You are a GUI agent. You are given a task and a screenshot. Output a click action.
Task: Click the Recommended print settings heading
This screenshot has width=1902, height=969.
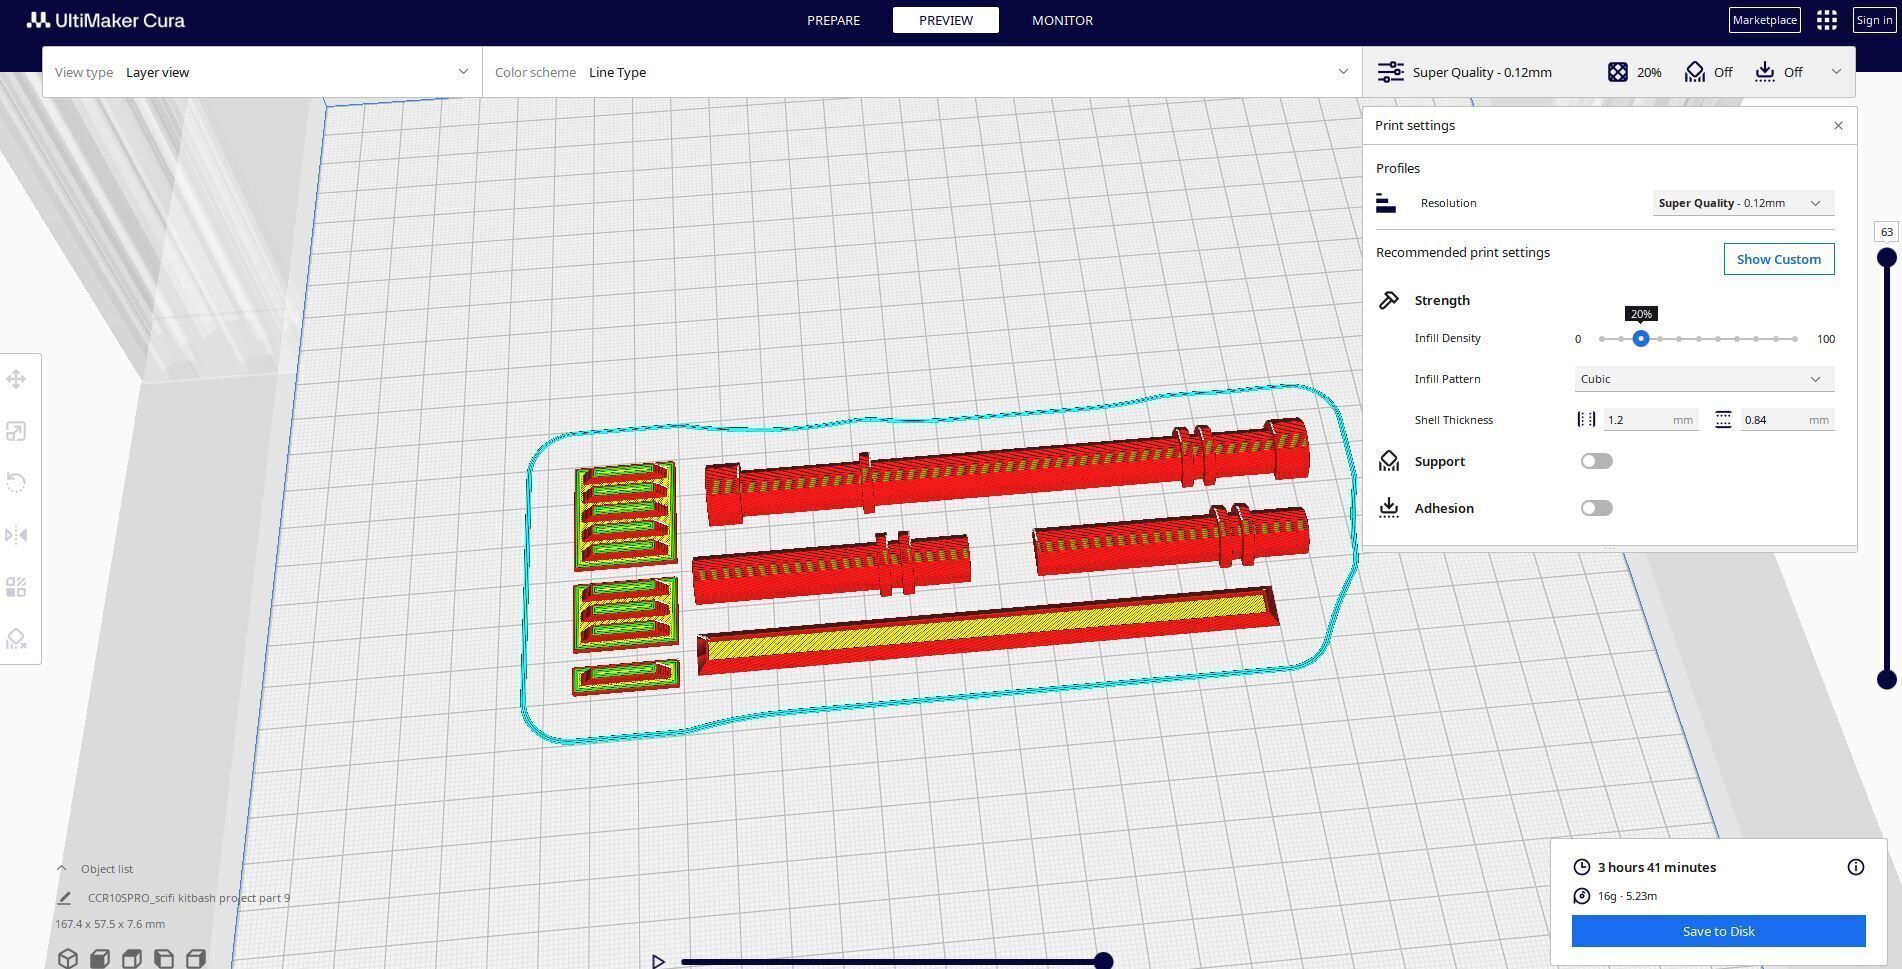(1463, 252)
